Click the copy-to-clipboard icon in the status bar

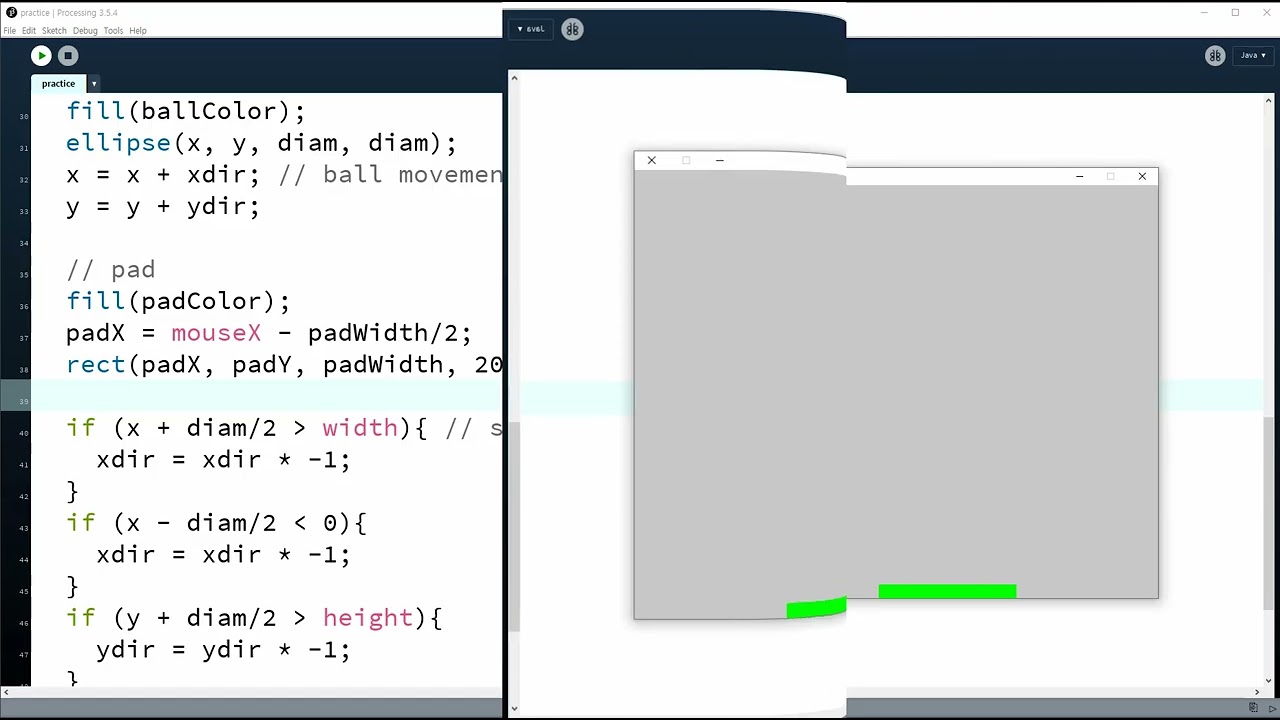click(x=1253, y=707)
